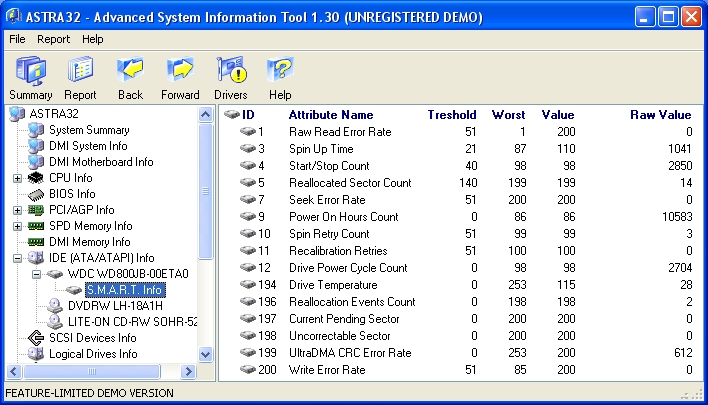Expand the PCI/AGP Info node
This screenshot has width=708, height=405.
click(x=17, y=210)
